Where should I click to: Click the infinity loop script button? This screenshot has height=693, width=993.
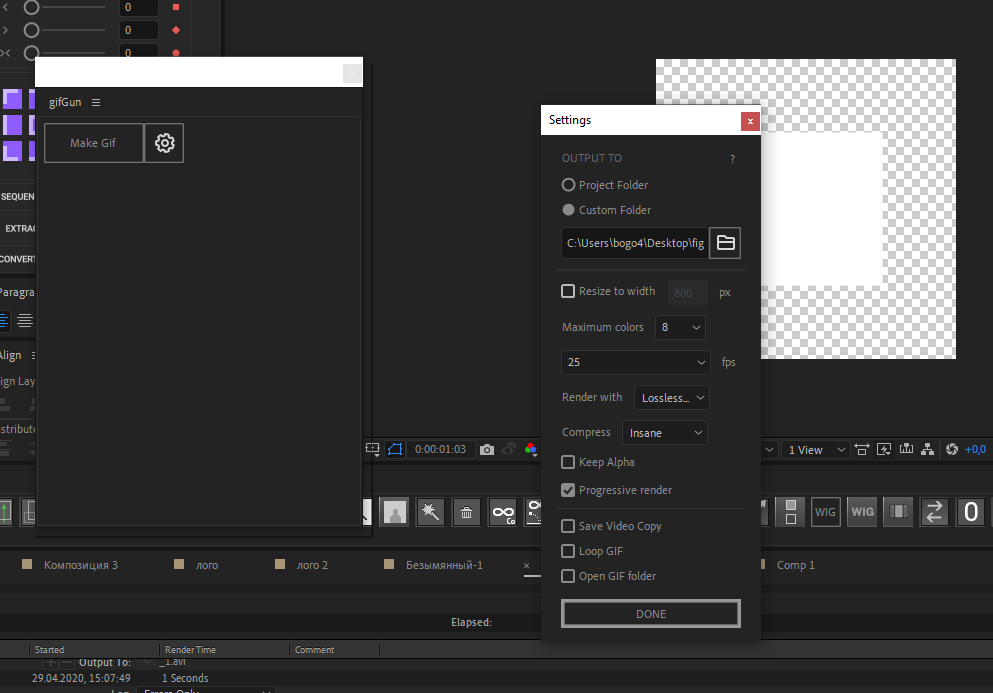(x=503, y=512)
